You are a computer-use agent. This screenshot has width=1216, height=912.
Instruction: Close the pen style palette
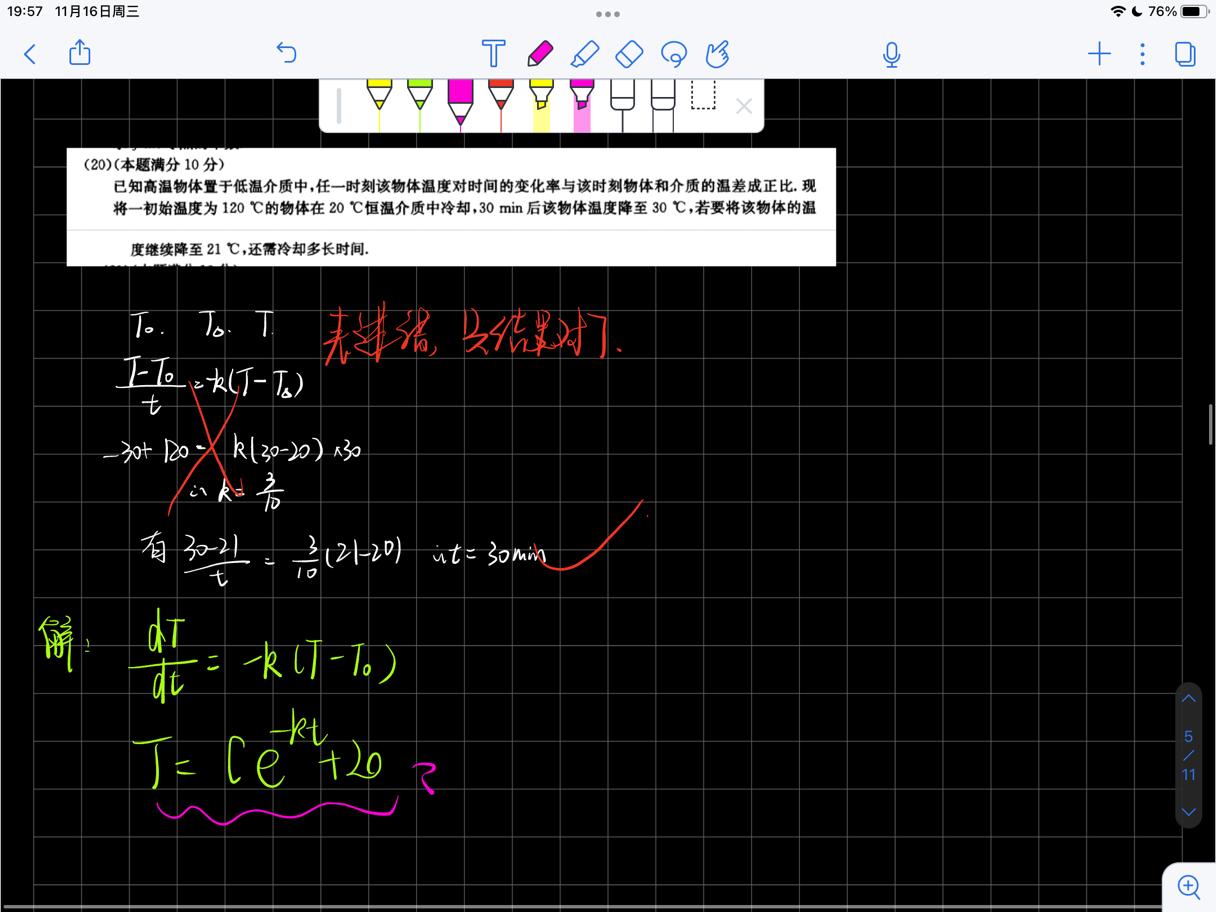pos(744,106)
